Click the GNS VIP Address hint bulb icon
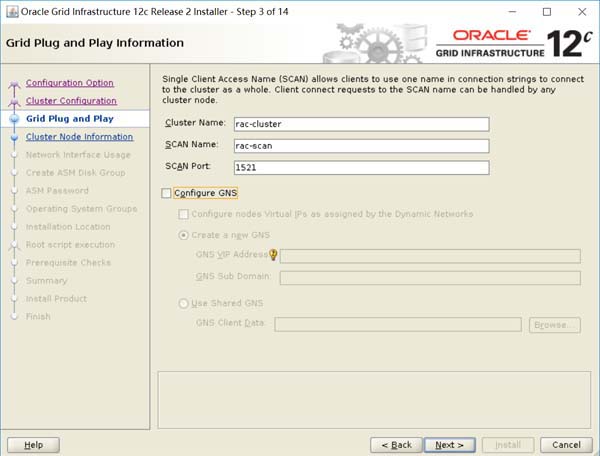The image size is (600, 456). [x=273, y=254]
